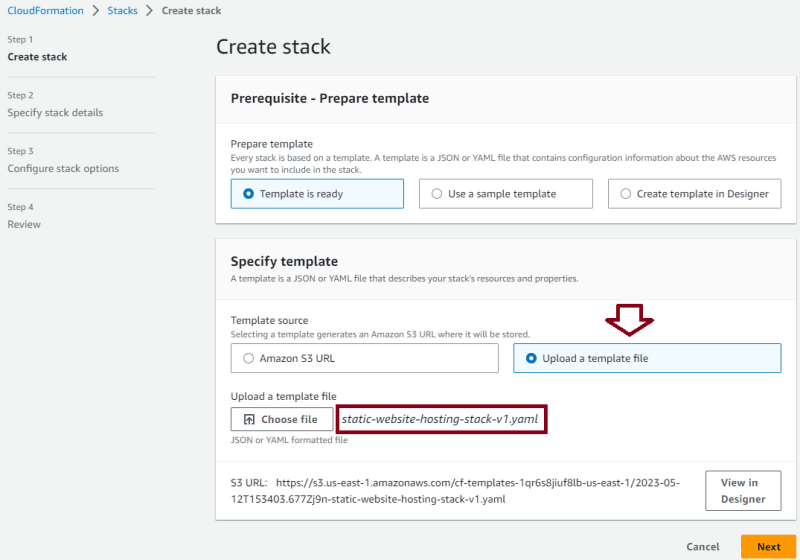Viewport: 800px width, 560px height.
Task: Open the CloudFormation breadcrumb link
Action: pos(45,11)
